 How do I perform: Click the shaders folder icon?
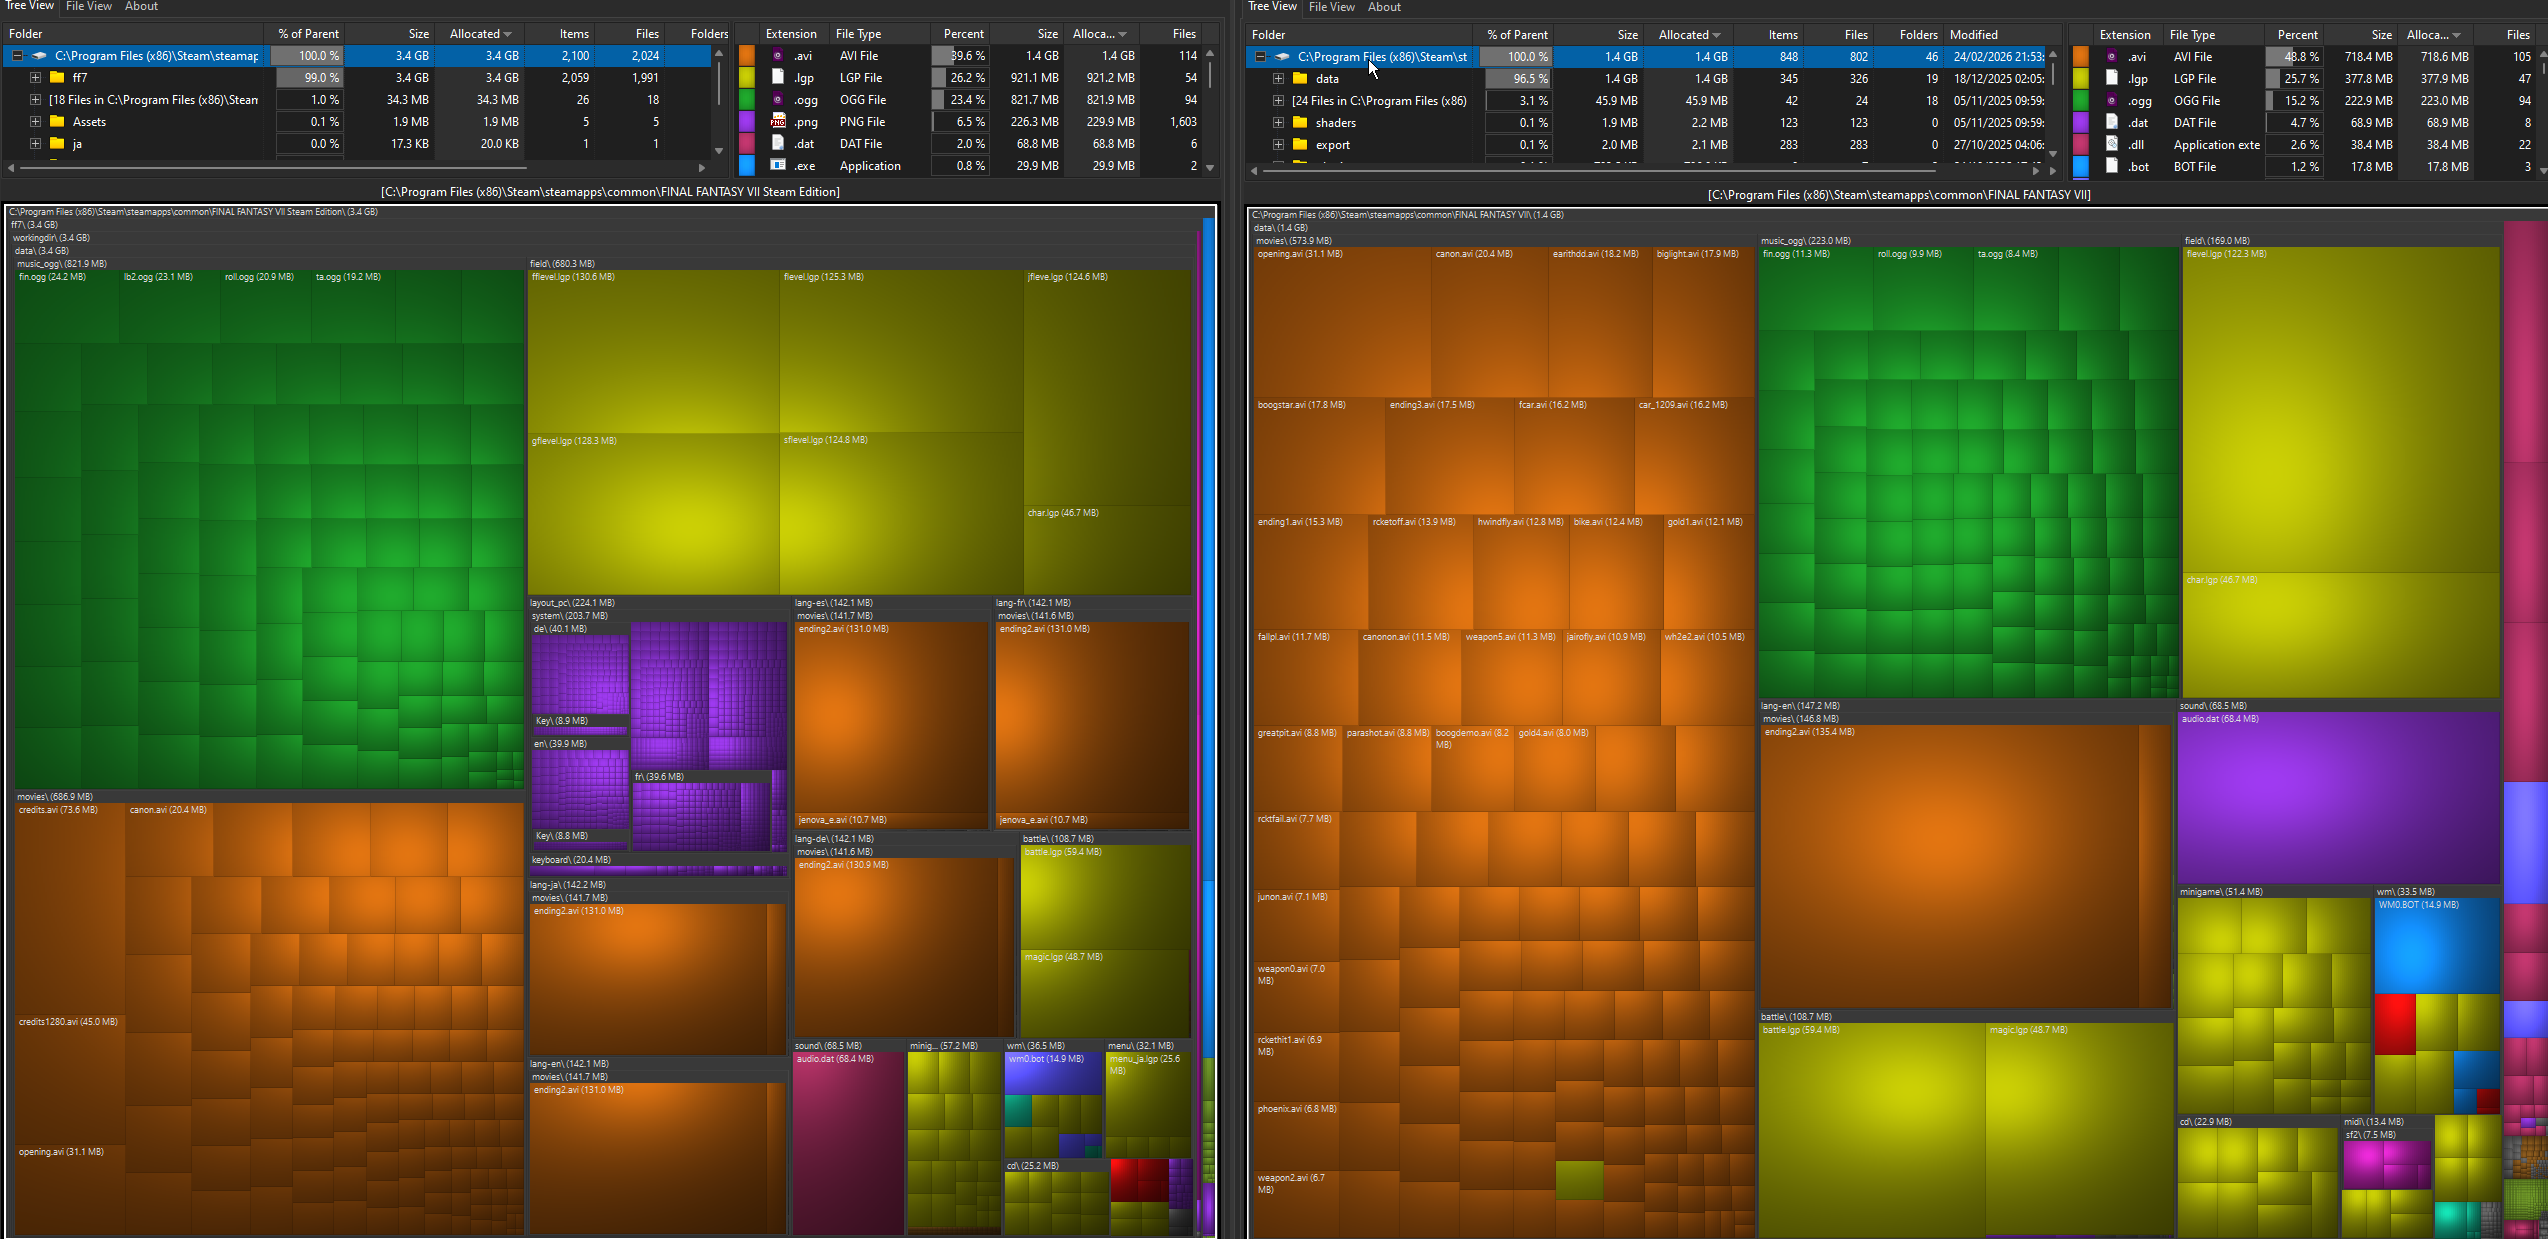pos(1300,123)
